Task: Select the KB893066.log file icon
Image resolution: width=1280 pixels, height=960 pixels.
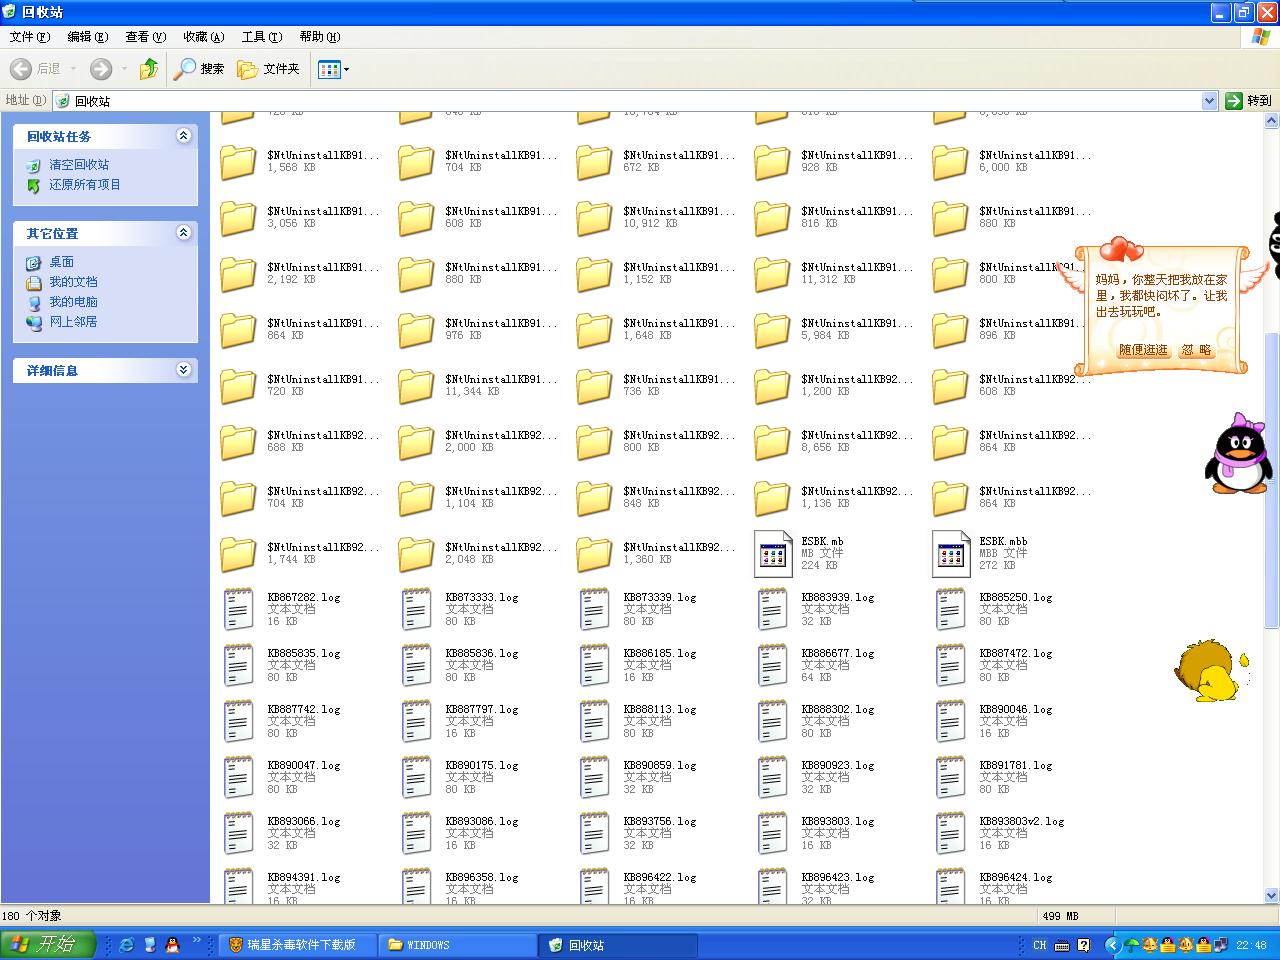Action: click(x=239, y=834)
